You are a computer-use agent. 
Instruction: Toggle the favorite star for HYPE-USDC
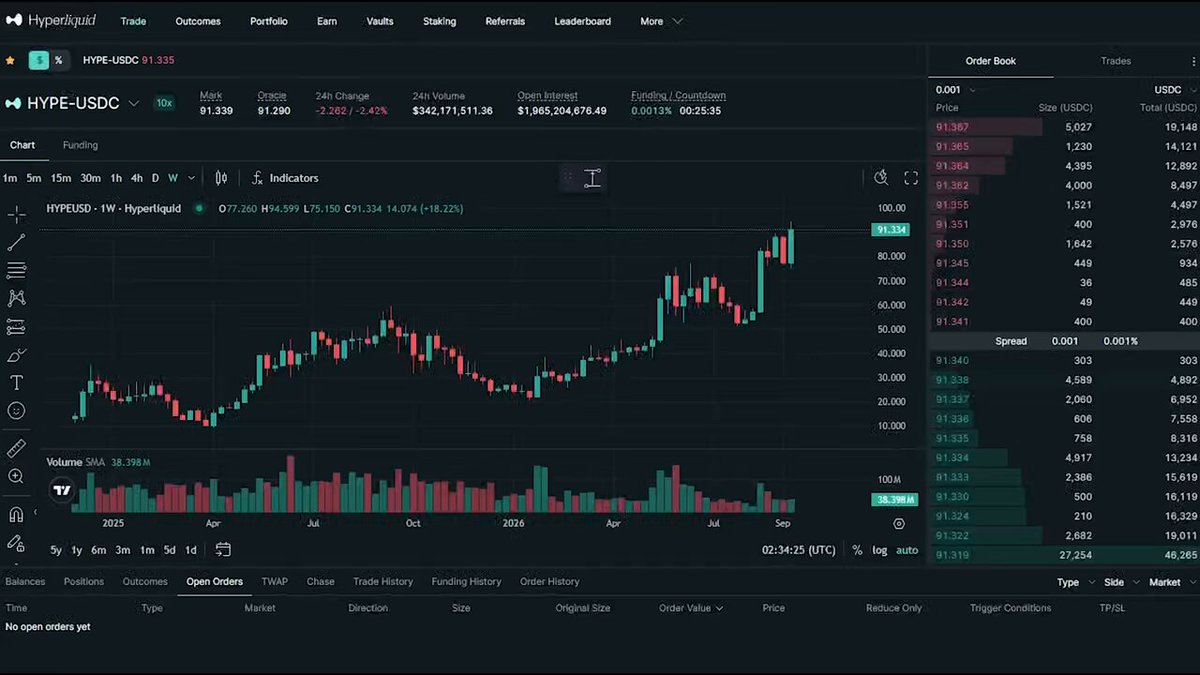[10, 60]
